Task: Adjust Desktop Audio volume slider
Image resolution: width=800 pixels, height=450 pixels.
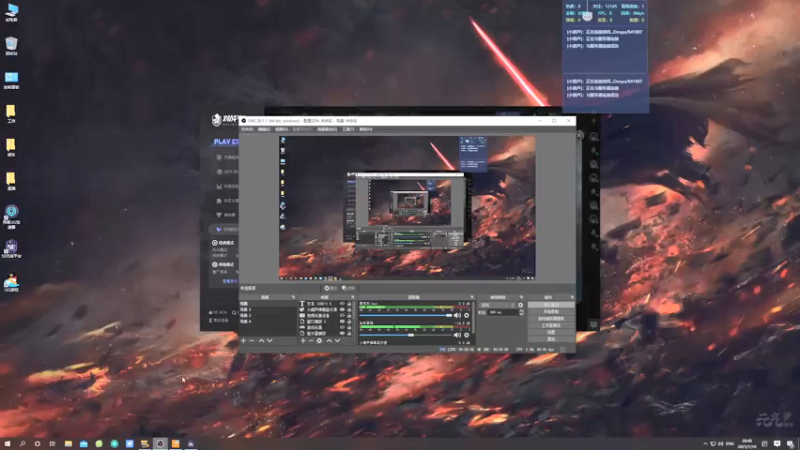Action: [406, 335]
